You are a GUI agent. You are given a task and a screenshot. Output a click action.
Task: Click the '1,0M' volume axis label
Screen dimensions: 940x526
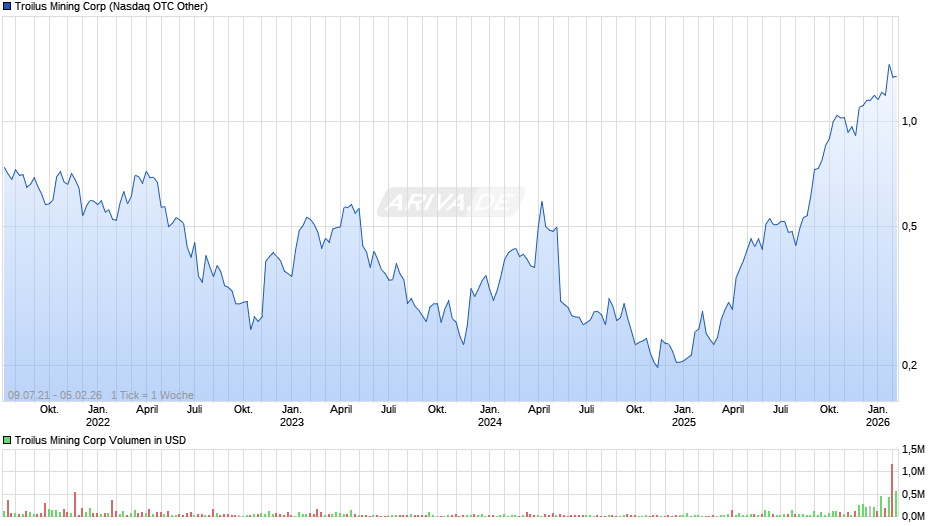tap(913, 471)
